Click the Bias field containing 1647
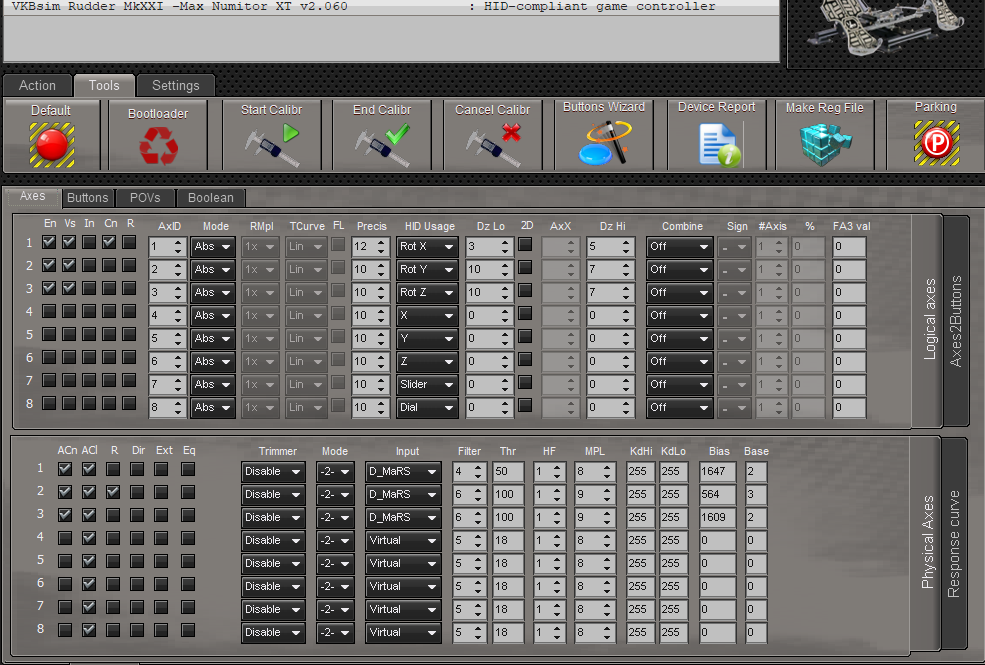Screen dimensions: 985x665 [718, 471]
